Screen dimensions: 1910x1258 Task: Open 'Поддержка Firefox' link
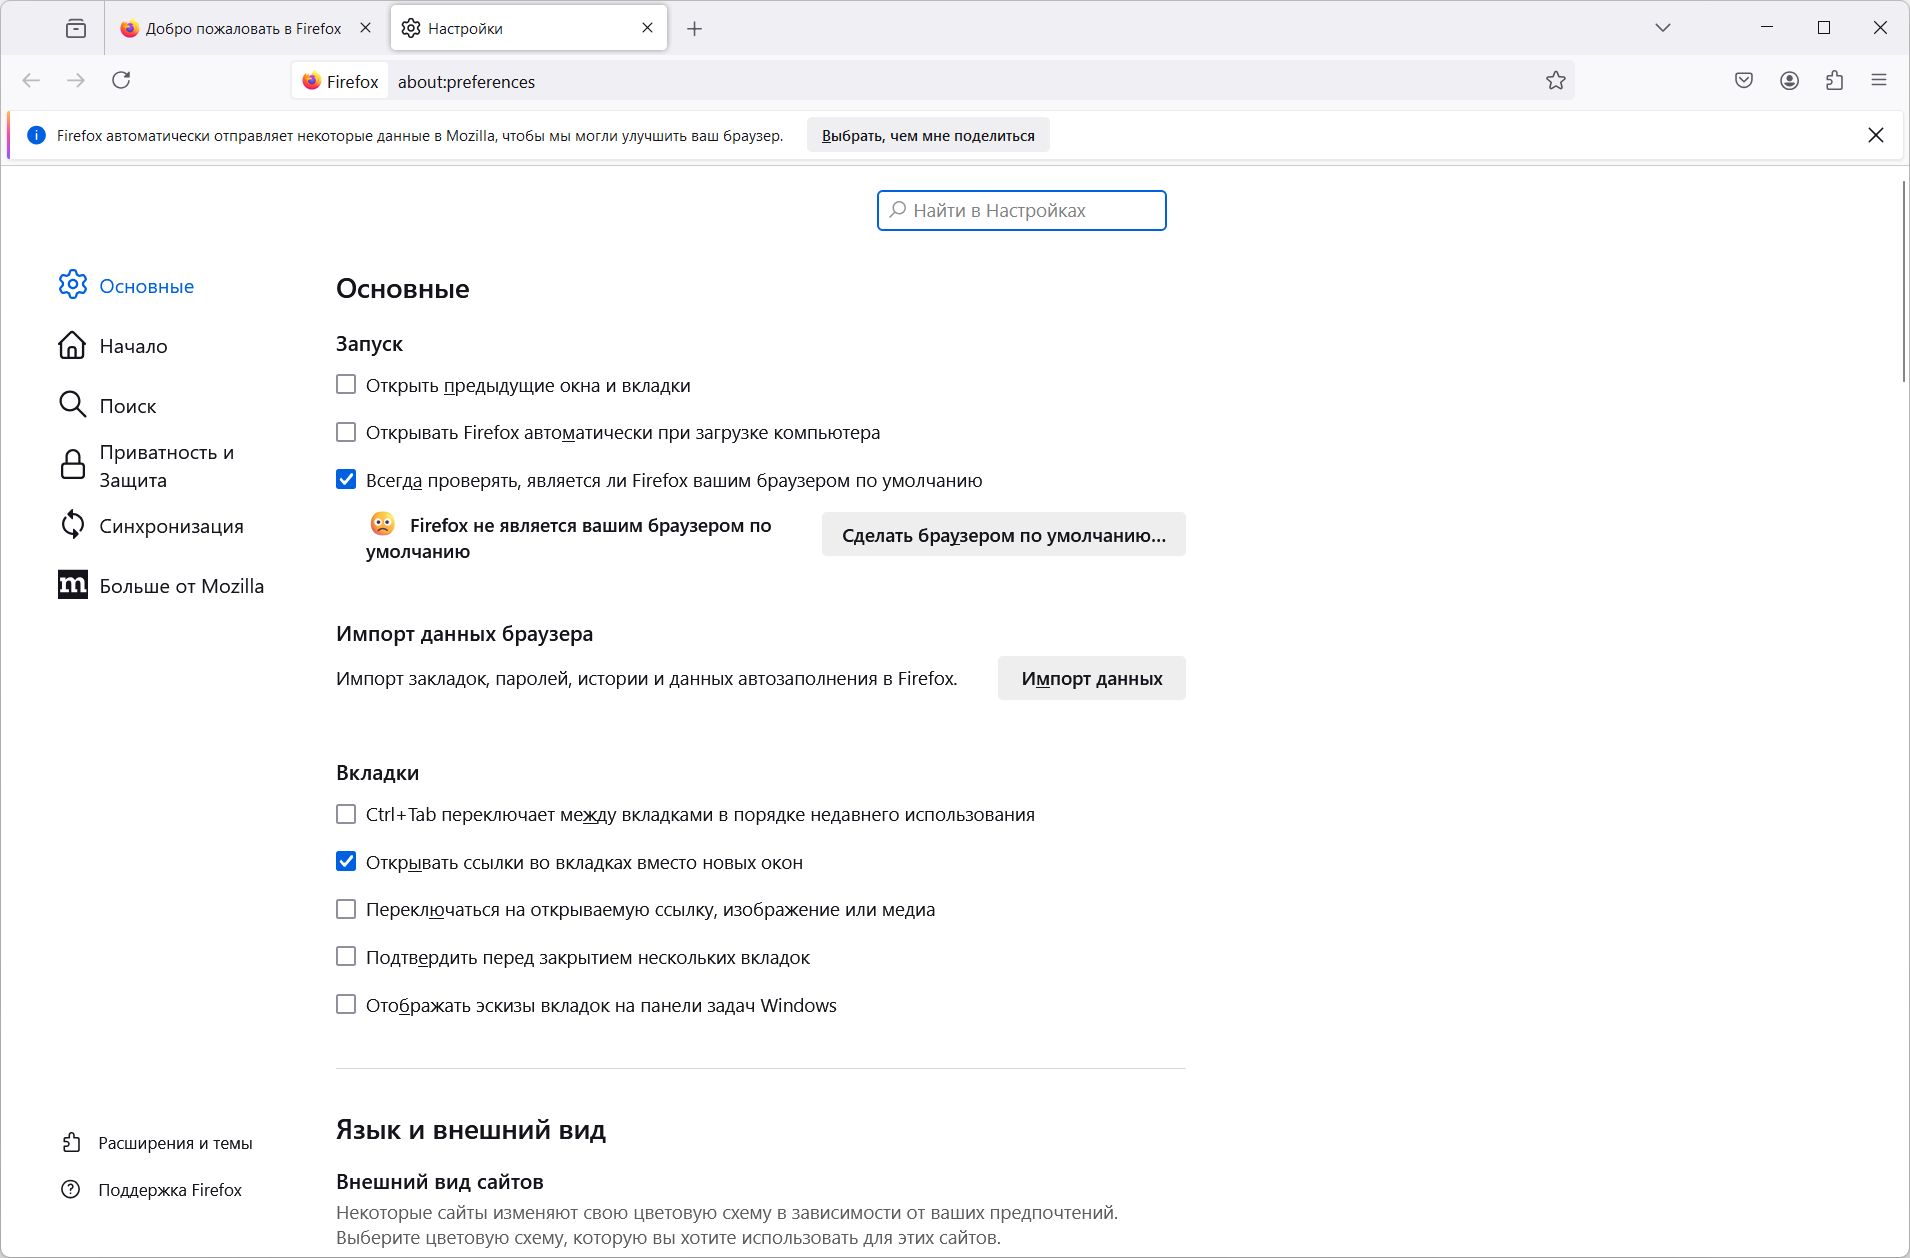pyautogui.click(x=170, y=1190)
